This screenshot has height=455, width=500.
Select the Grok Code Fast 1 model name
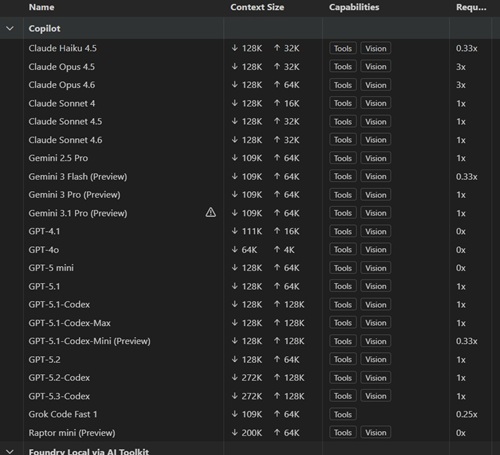tap(63, 414)
